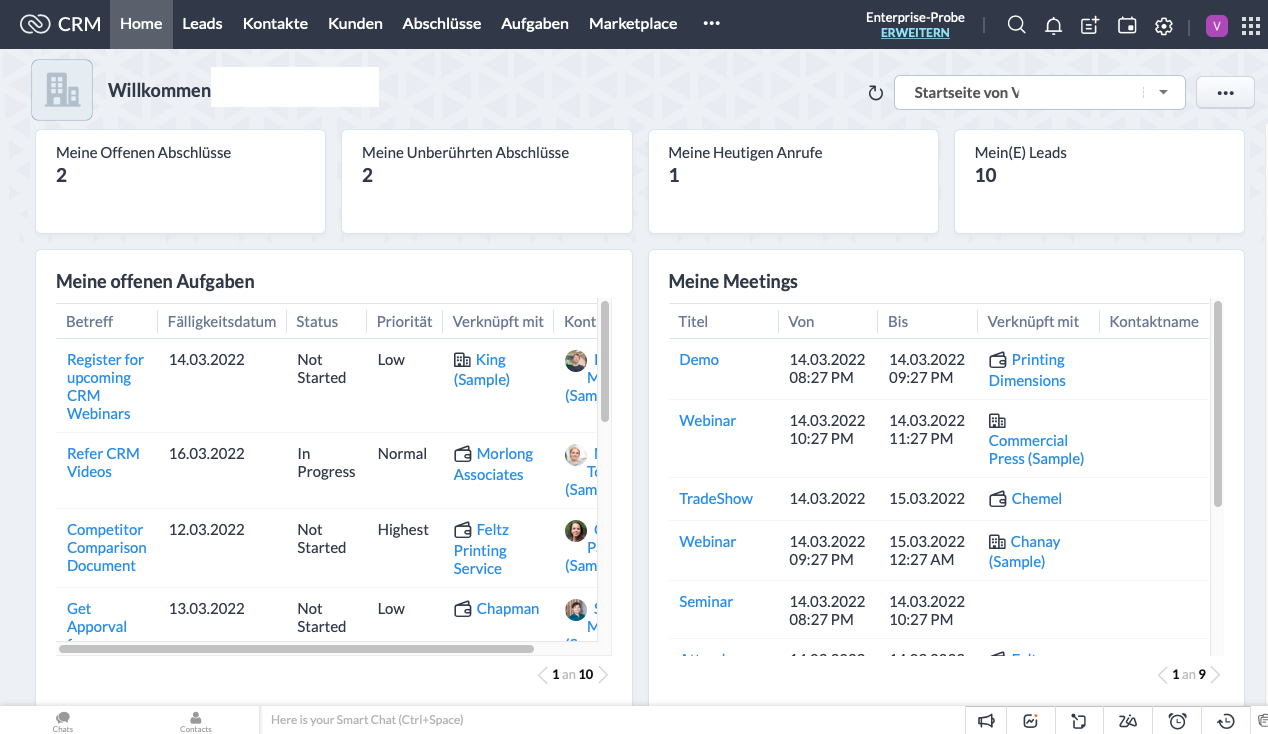Open the search icon in the header
Viewport: 1268px width, 734px height.
point(1016,25)
